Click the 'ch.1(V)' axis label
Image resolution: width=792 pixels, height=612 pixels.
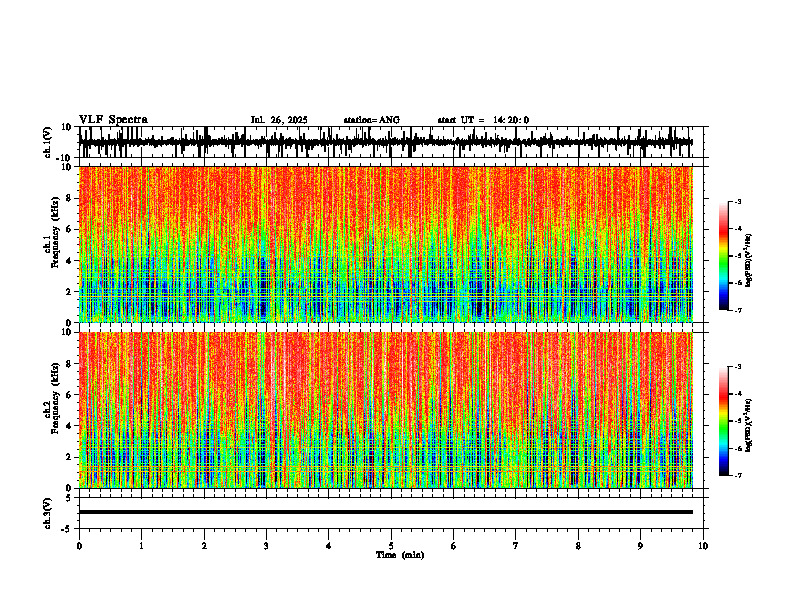(48, 142)
